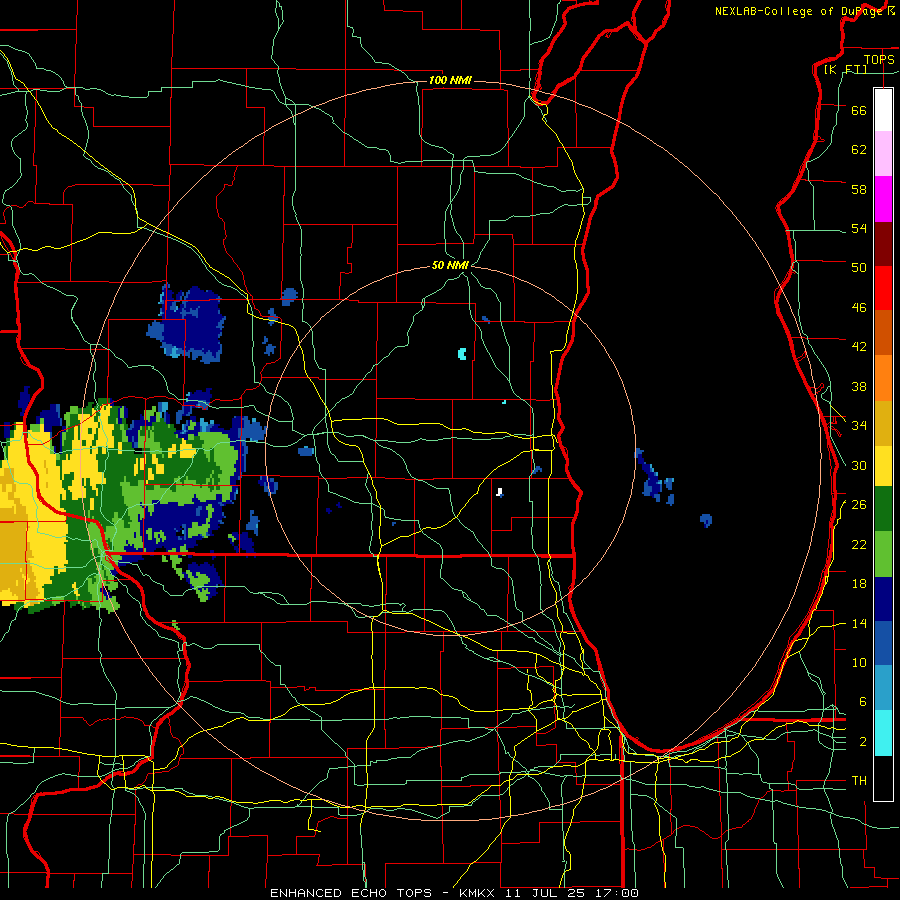Image resolution: width=900 pixels, height=900 pixels.
Task: Click the TH threshold legend label
Action: click(859, 780)
